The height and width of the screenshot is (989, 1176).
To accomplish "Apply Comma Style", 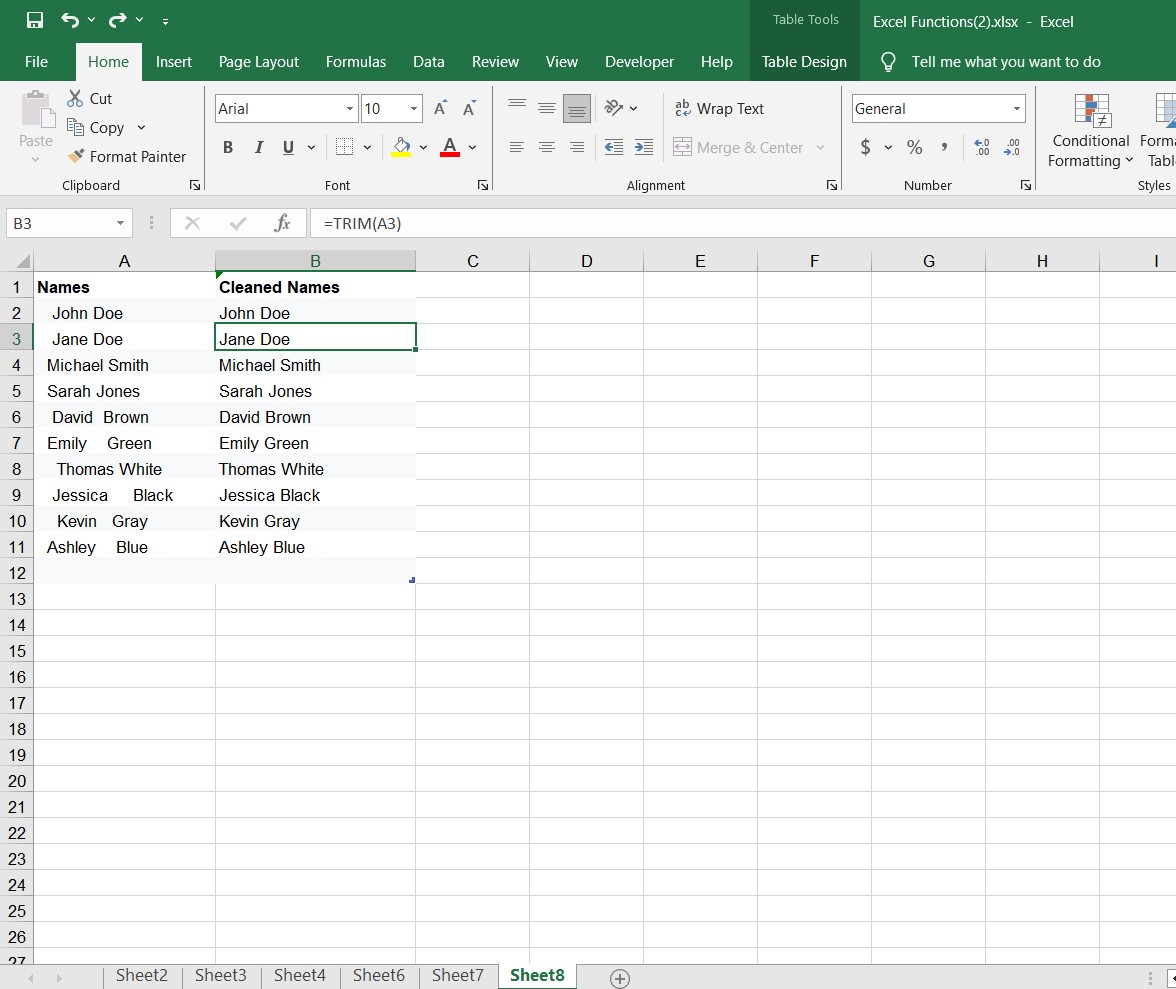I will (944, 147).
